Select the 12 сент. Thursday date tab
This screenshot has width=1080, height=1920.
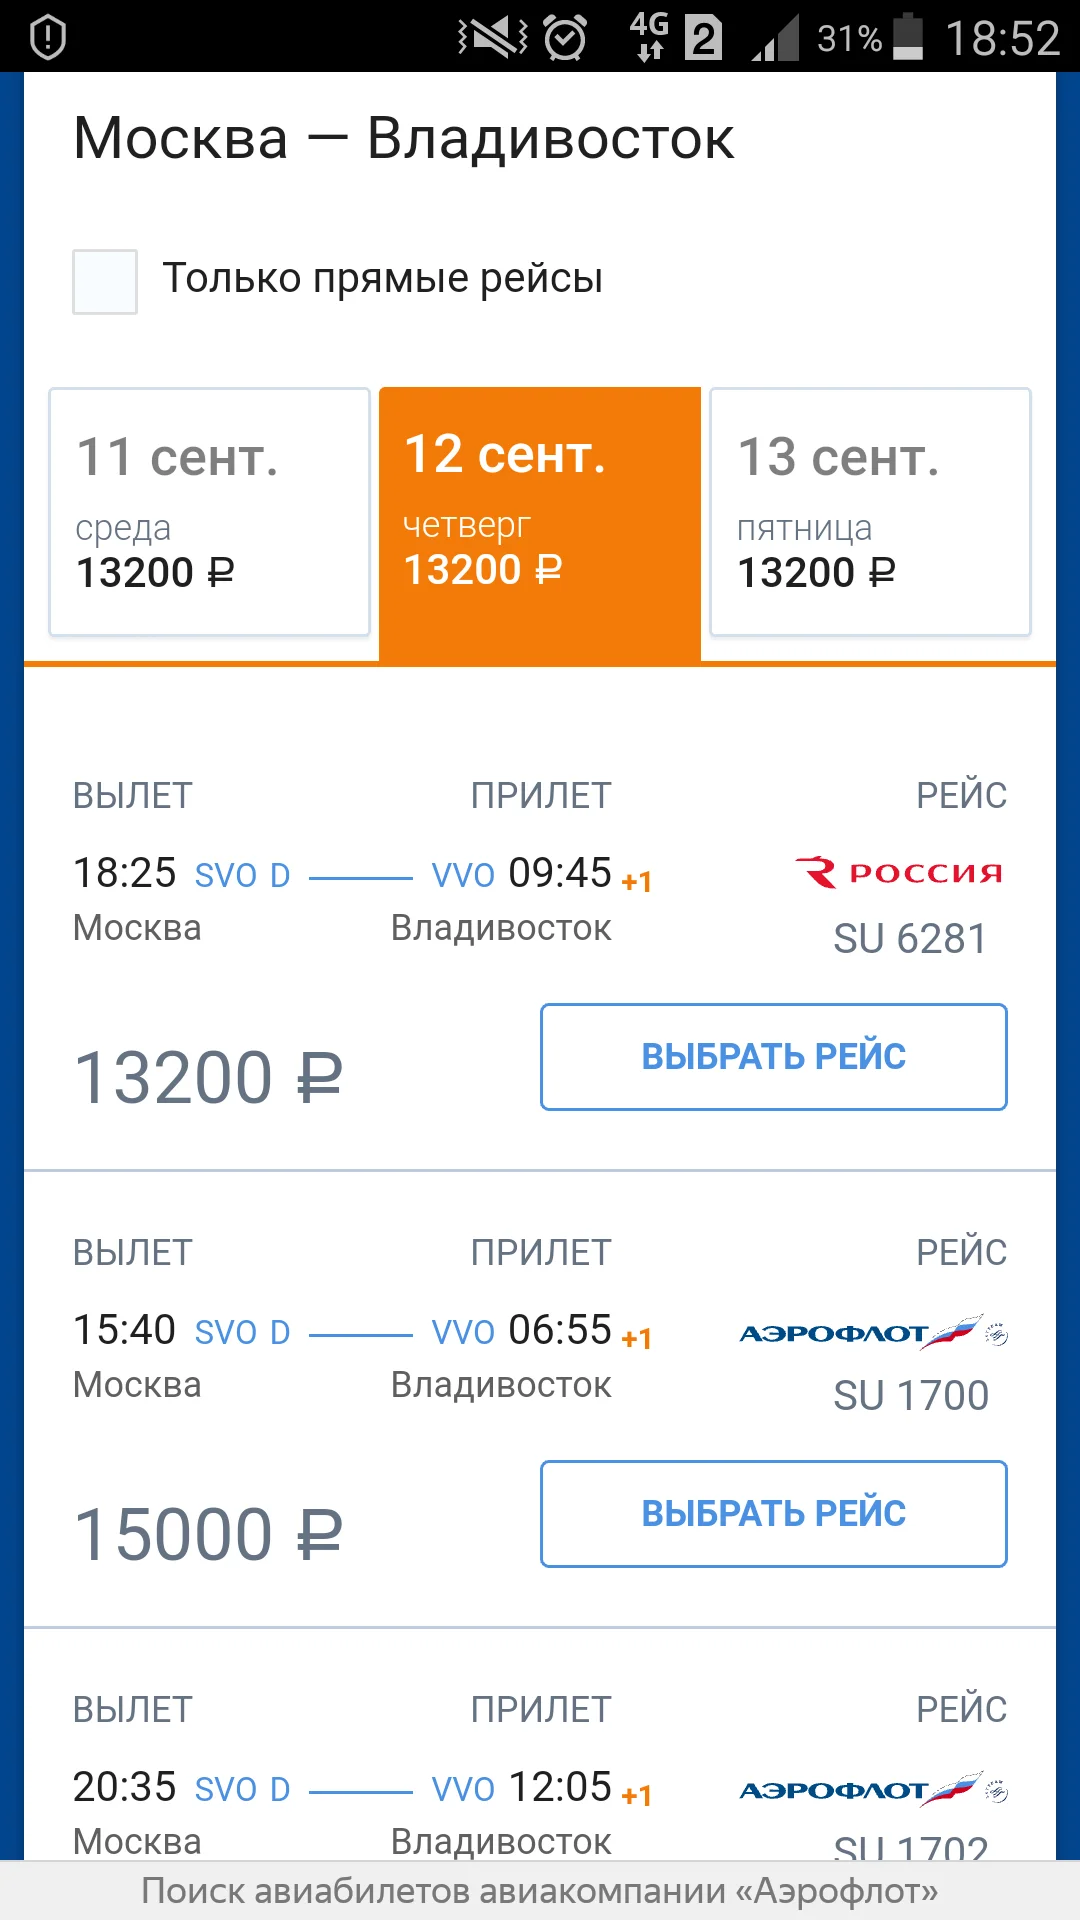pyautogui.click(x=540, y=512)
